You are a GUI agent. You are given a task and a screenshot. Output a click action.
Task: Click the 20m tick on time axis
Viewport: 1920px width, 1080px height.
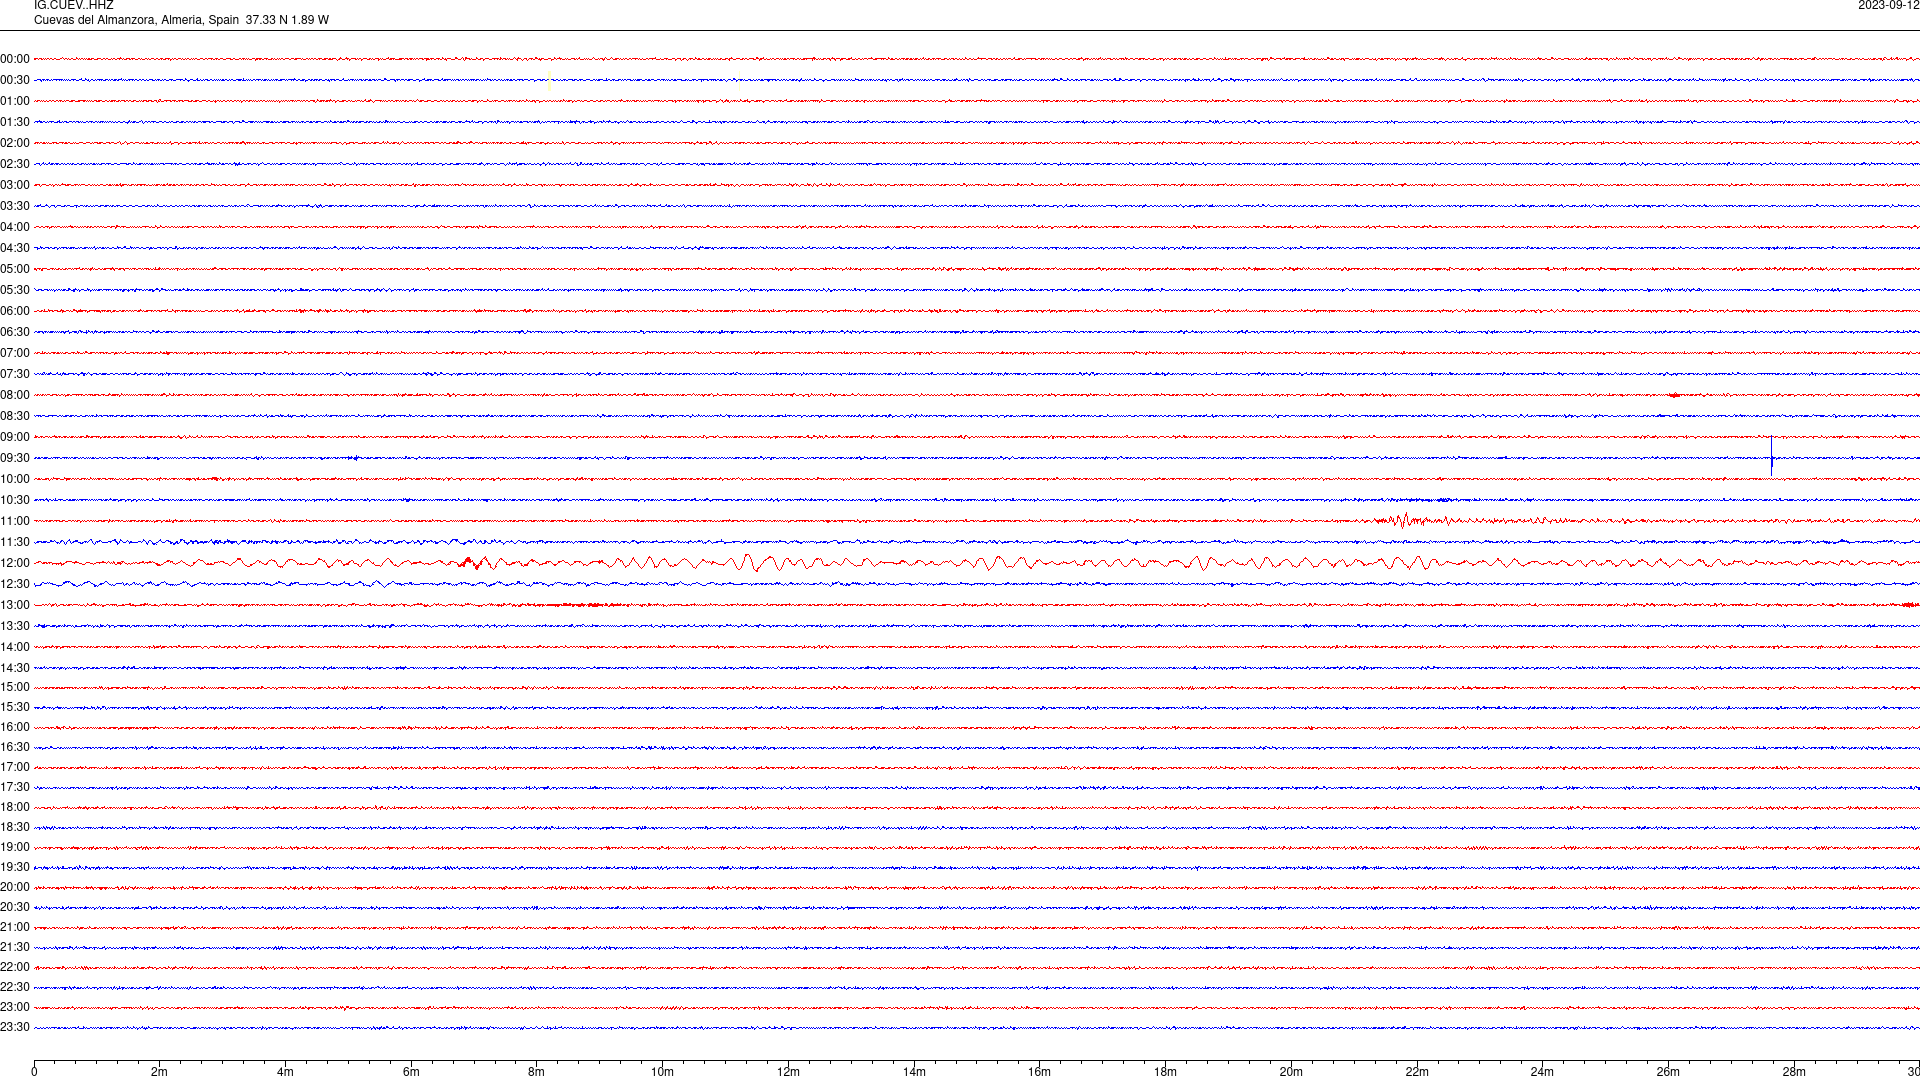click(x=1291, y=1071)
